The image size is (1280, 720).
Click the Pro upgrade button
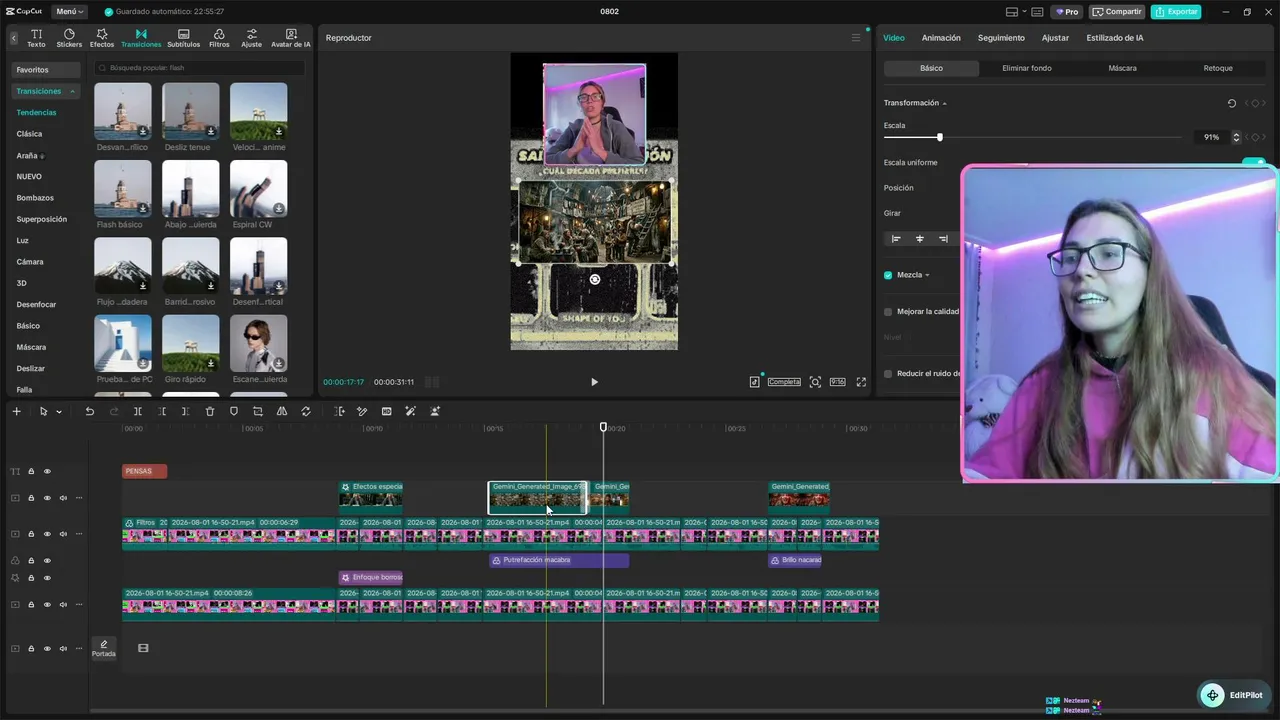click(1067, 12)
